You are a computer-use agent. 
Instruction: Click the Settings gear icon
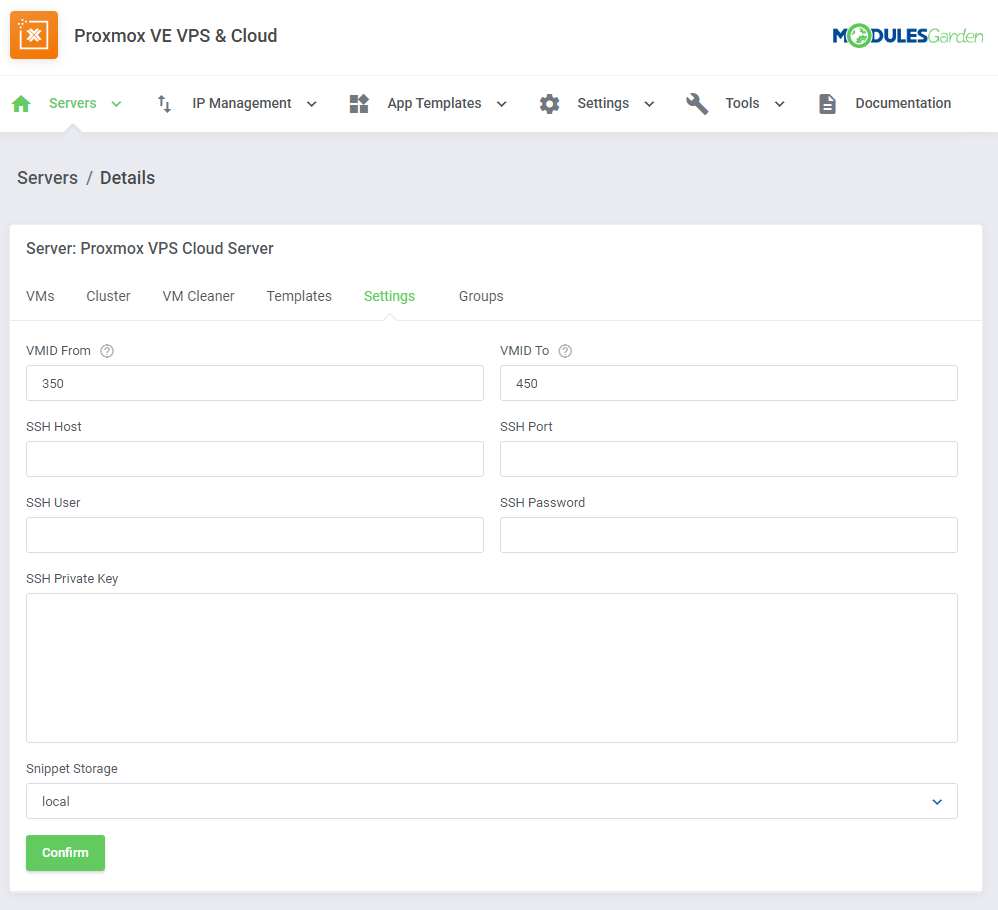549,104
